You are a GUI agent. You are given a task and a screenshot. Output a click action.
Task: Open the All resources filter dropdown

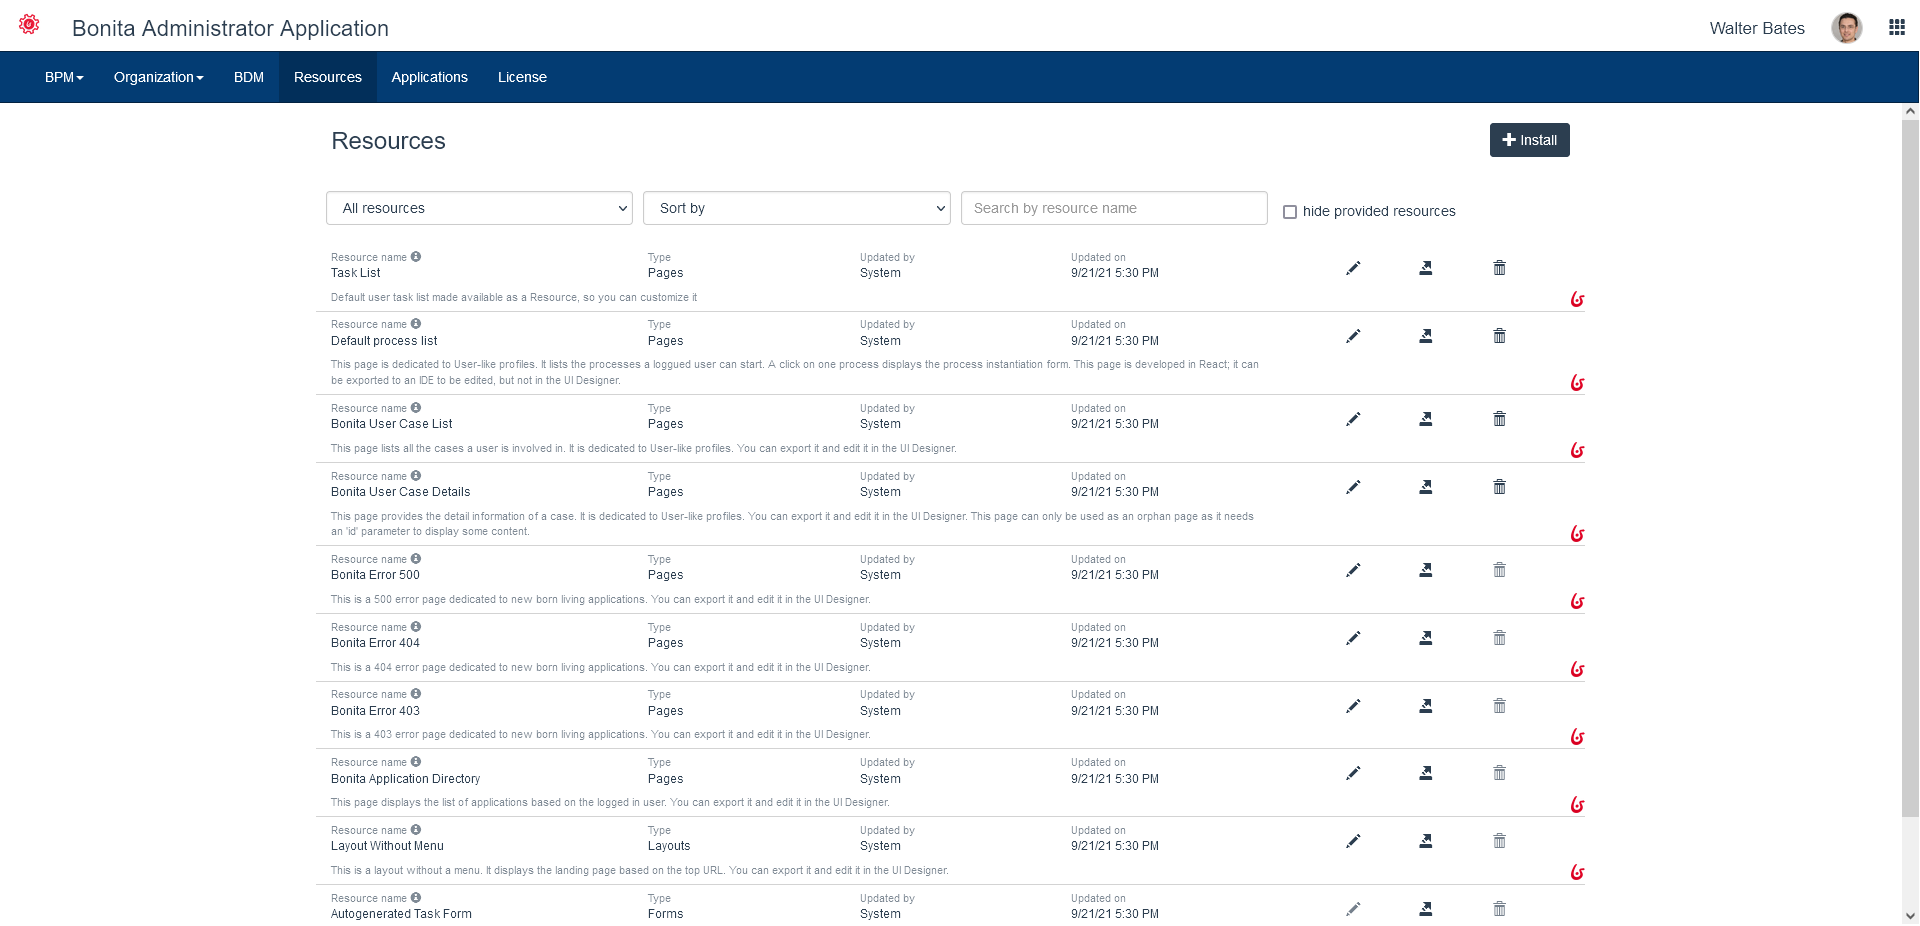coord(478,208)
